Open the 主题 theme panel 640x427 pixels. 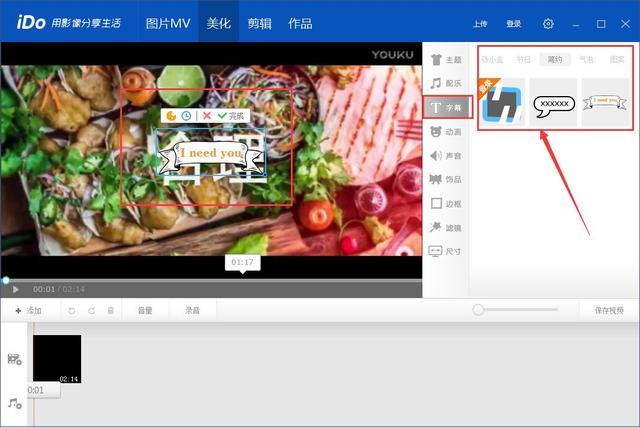(x=446, y=60)
